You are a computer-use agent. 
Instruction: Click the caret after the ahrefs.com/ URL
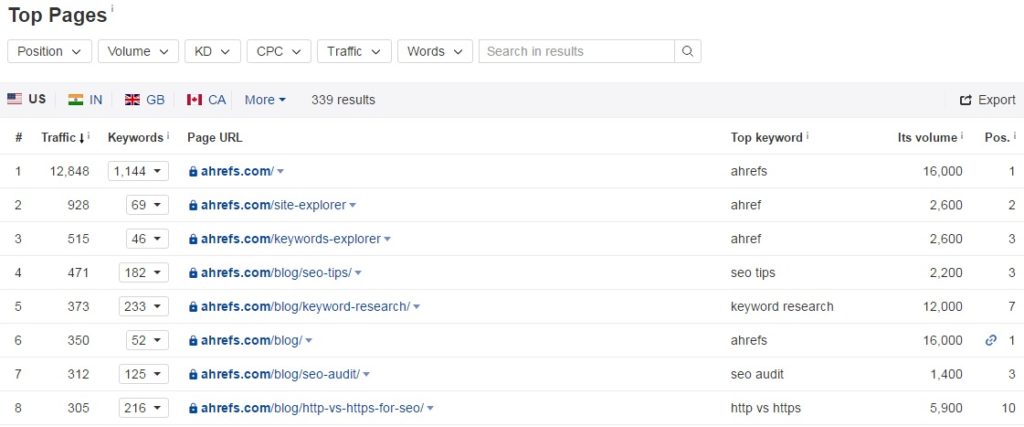(280, 172)
